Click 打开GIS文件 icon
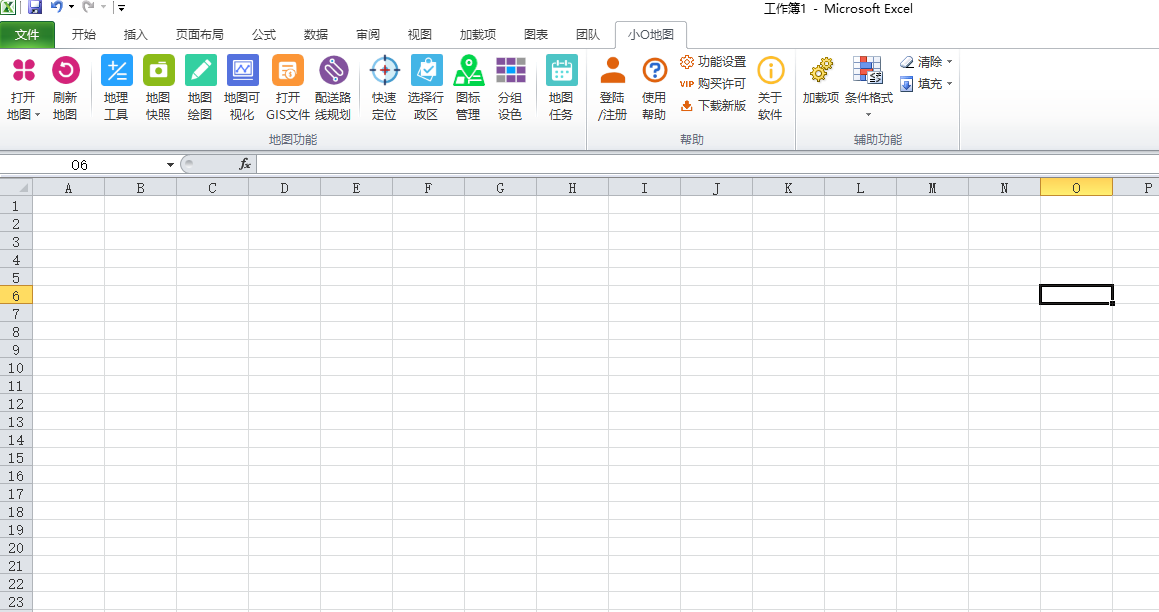Image resolution: width=1159 pixels, height=612 pixels. coord(288,70)
